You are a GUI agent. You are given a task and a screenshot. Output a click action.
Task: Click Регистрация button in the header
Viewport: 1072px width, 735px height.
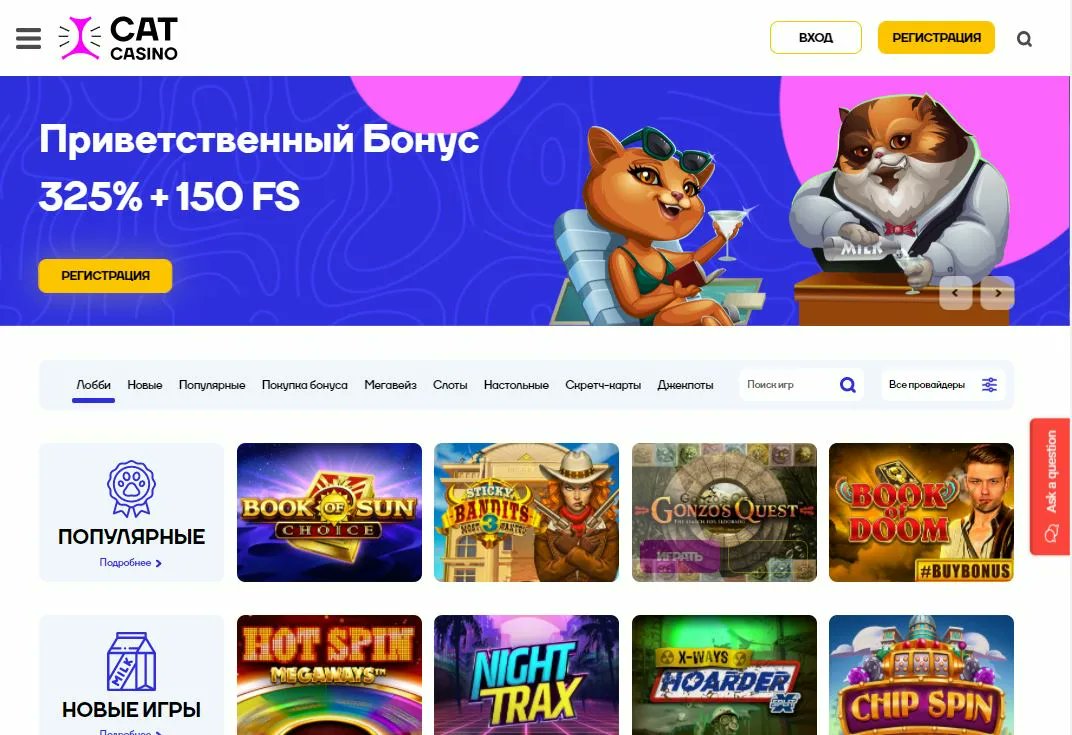[936, 38]
